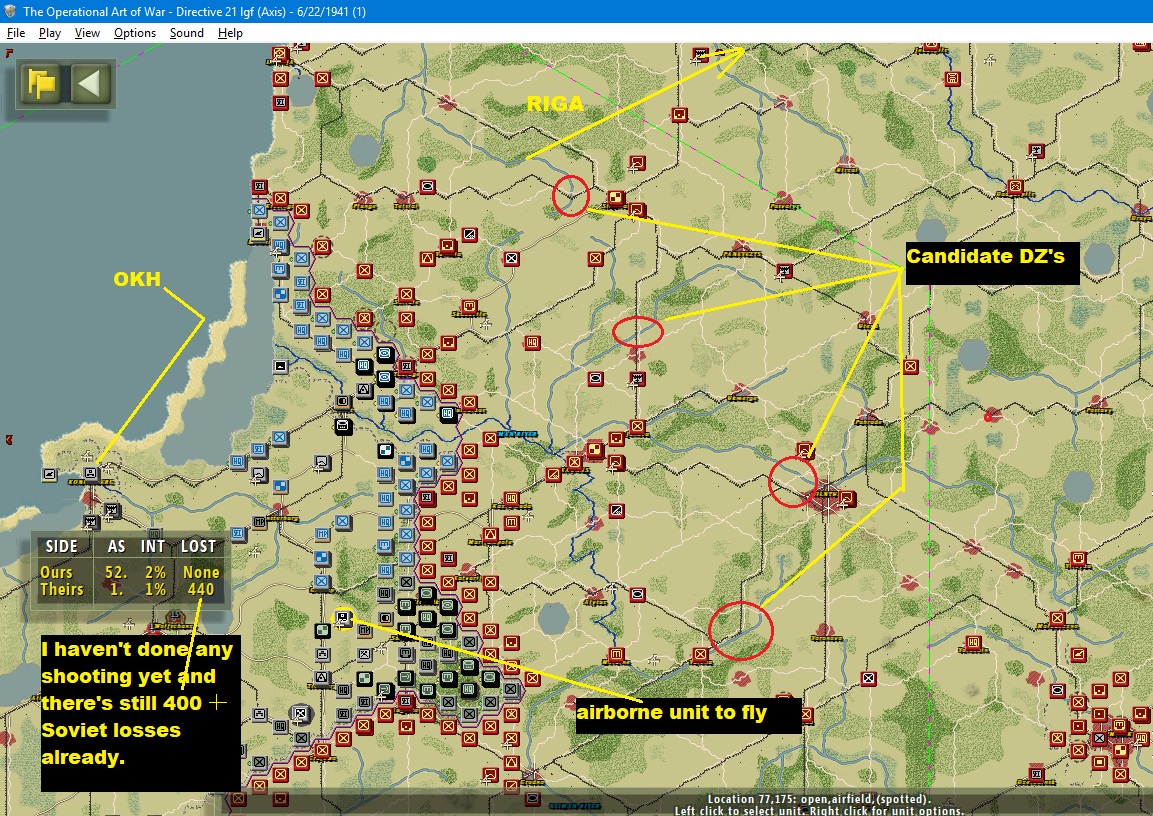Click the 'Location 77,175' status bar text

coord(818,799)
